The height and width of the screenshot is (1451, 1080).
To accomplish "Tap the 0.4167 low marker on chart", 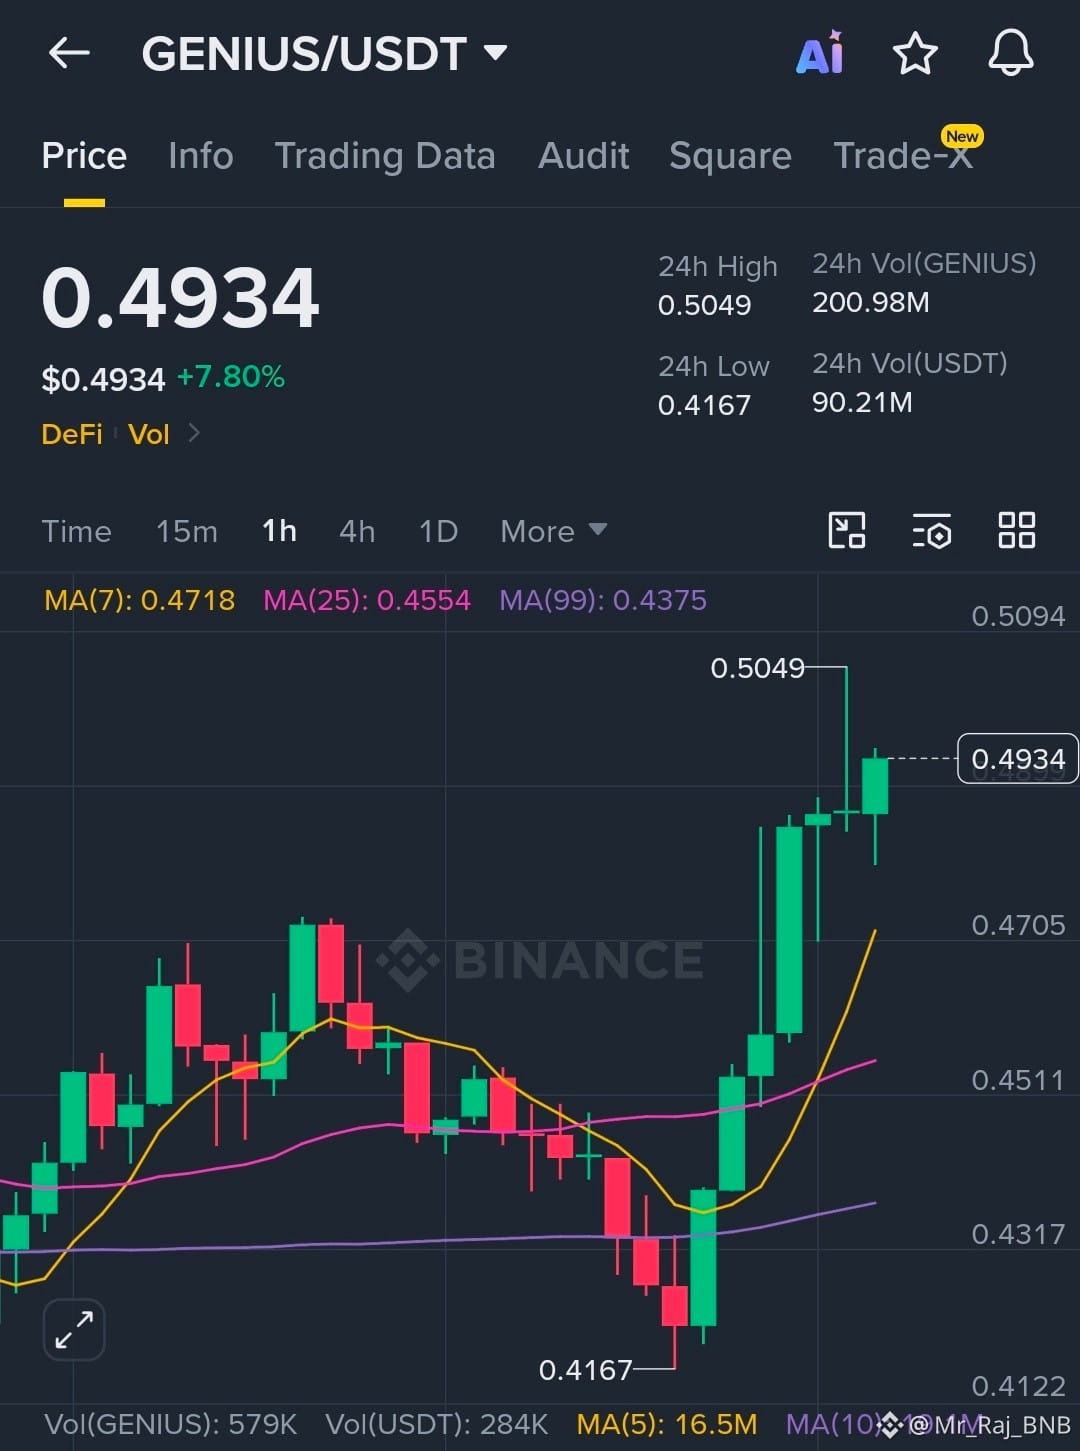I will click(585, 1369).
